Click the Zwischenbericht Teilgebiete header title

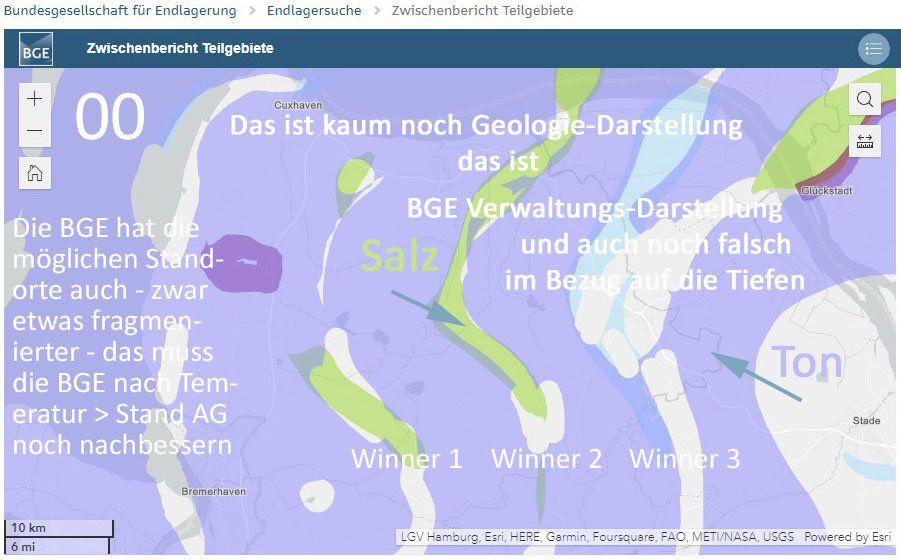tap(180, 48)
